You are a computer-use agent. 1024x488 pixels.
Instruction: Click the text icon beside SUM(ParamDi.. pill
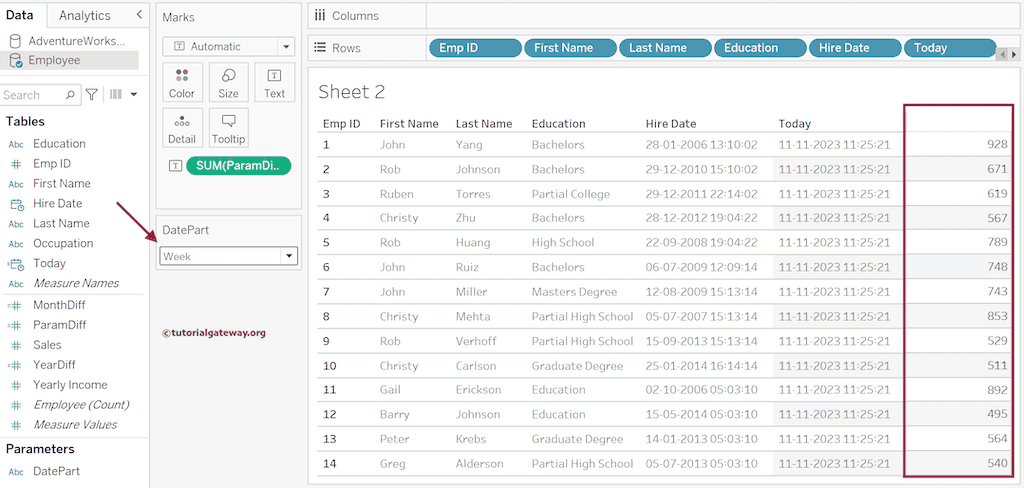point(175,166)
